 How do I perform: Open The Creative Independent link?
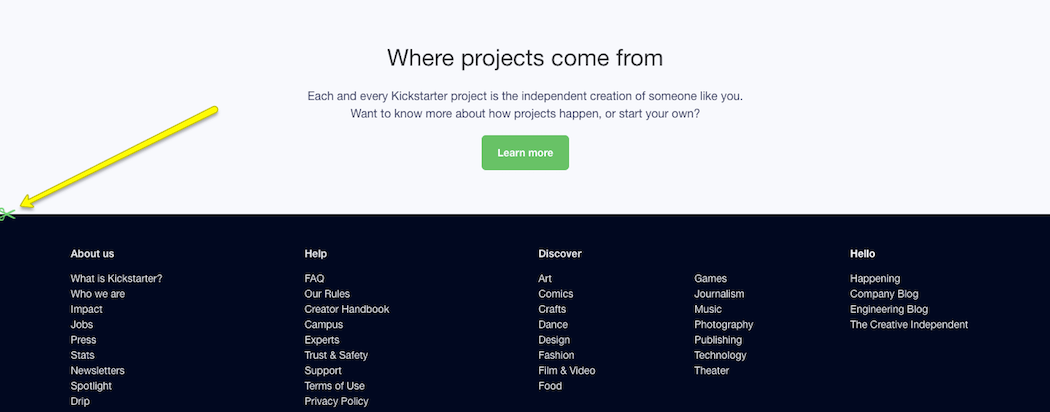[x=909, y=325]
